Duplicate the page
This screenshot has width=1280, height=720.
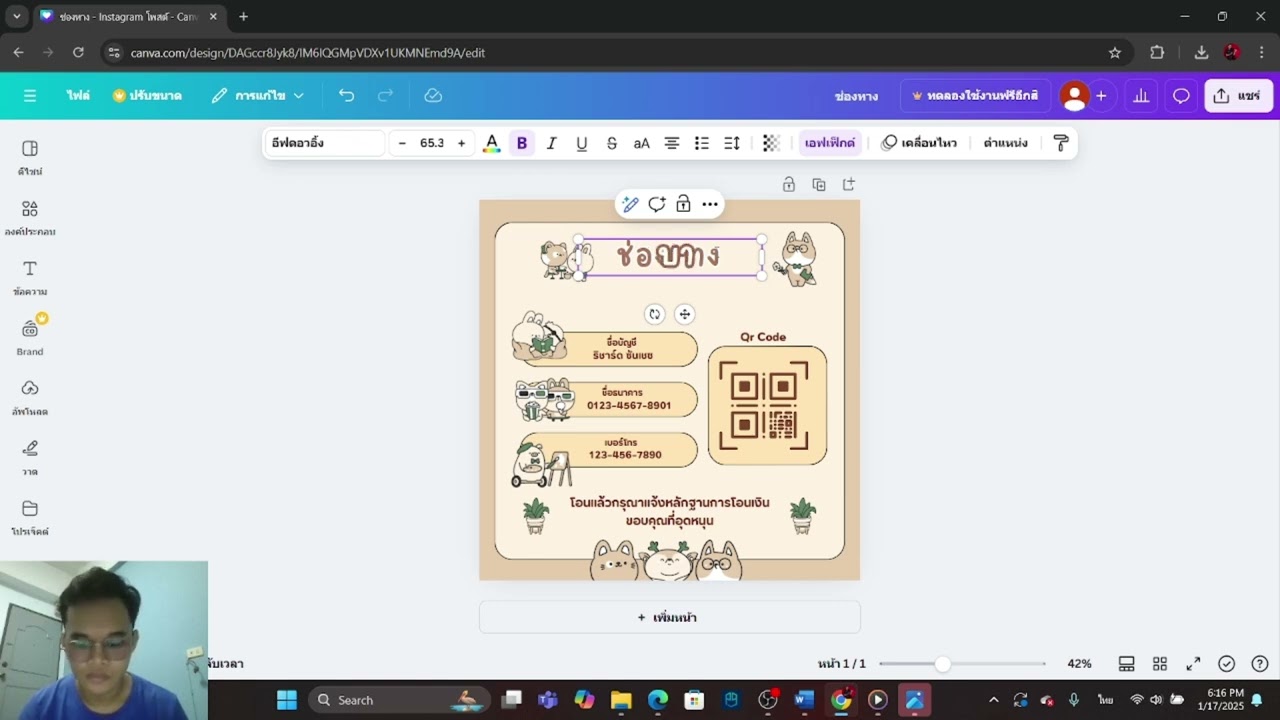pos(819,184)
